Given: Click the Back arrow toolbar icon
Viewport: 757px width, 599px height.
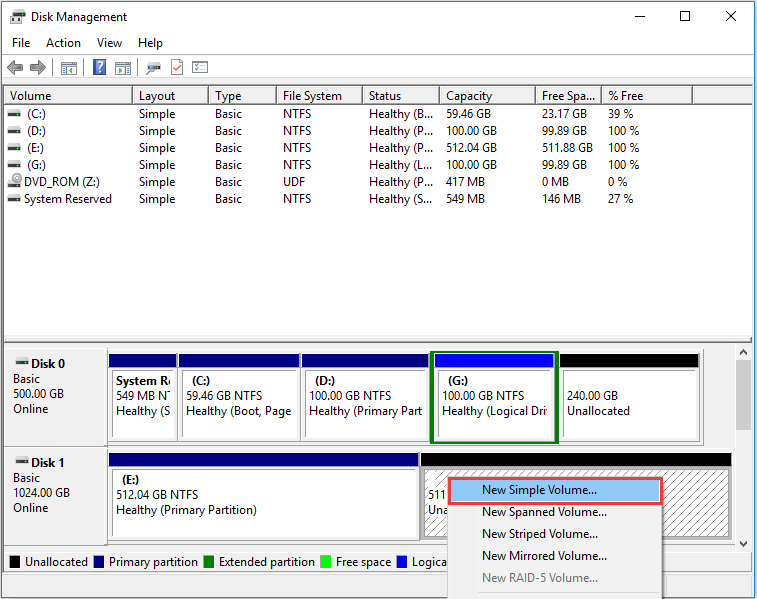Looking at the screenshot, I should pos(15,68).
